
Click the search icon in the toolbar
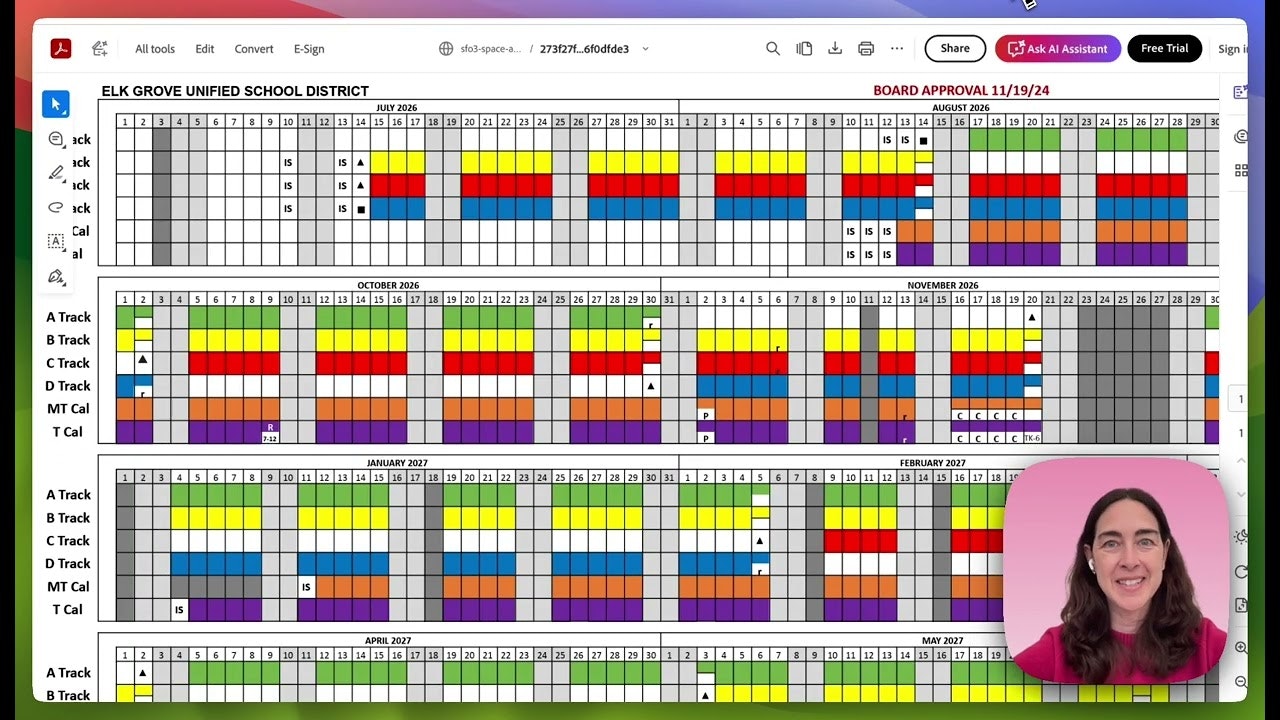click(x=772, y=48)
